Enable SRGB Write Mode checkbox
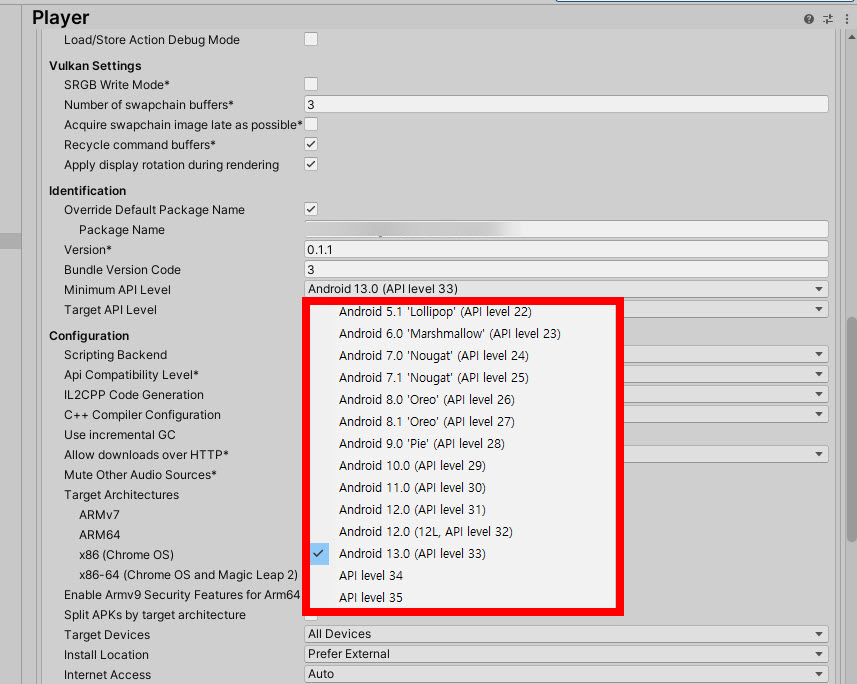The image size is (857, 684). pyautogui.click(x=311, y=84)
